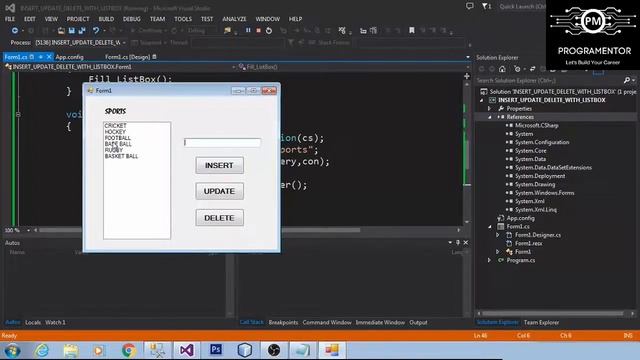
Task: Open File Explorer folder taskbar icon
Action: pos(71,351)
